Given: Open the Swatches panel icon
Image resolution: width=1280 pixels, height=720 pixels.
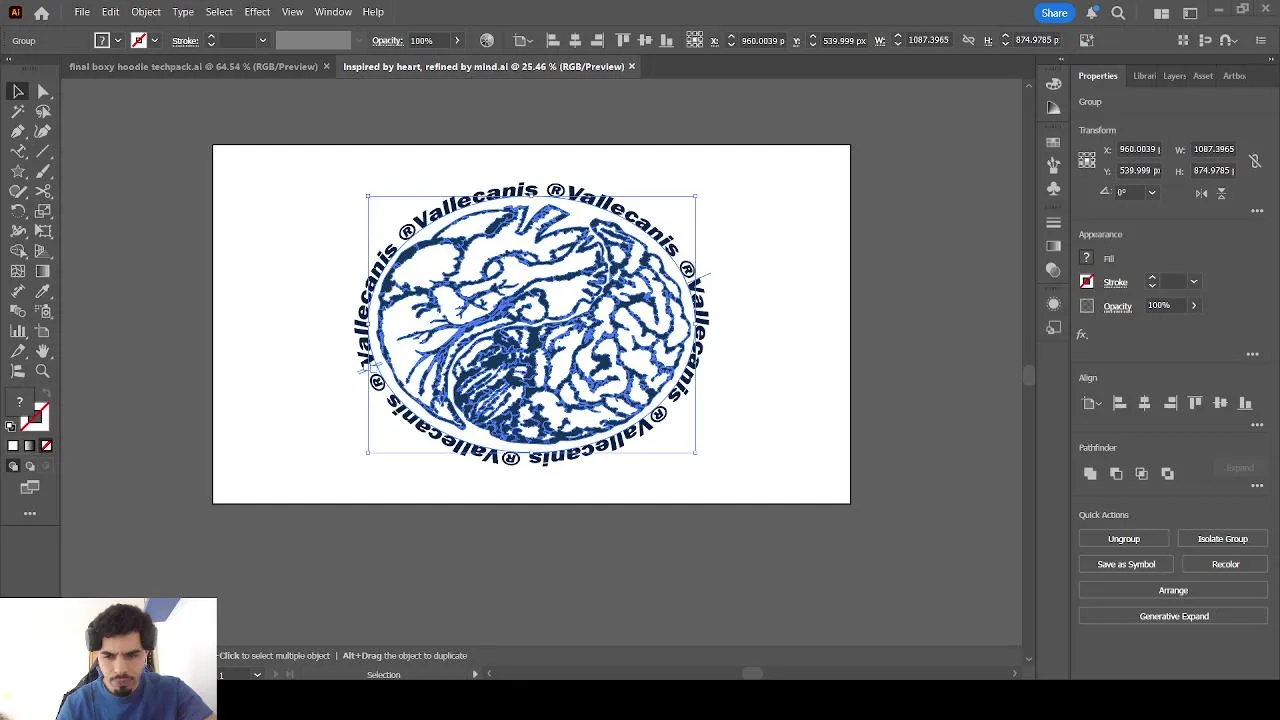Looking at the screenshot, I should coord(1054,142).
